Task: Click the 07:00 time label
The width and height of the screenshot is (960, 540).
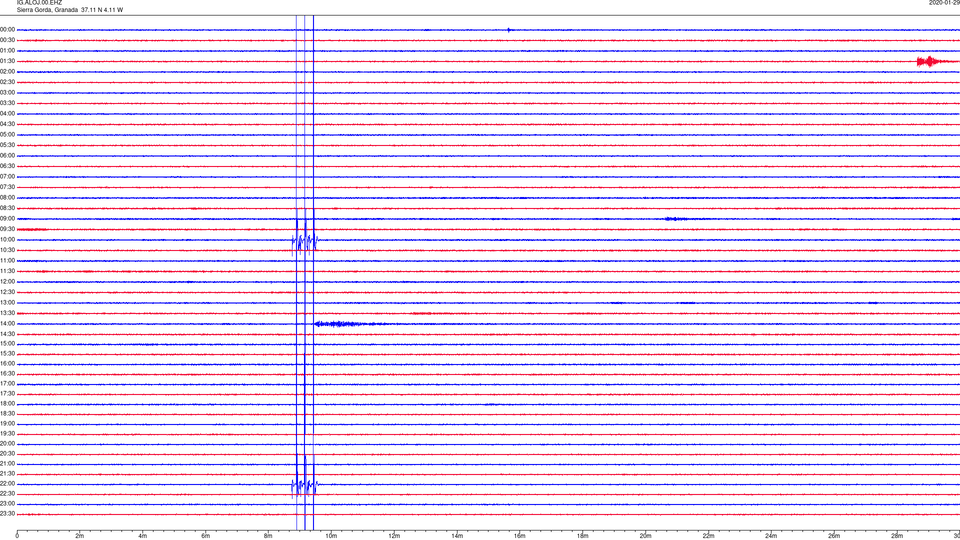Action: [7, 176]
